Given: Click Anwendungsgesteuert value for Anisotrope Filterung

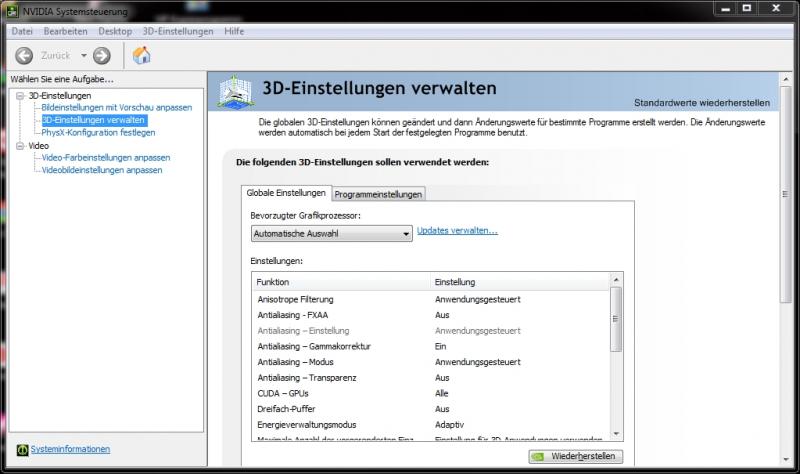Looking at the screenshot, I should (478, 300).
